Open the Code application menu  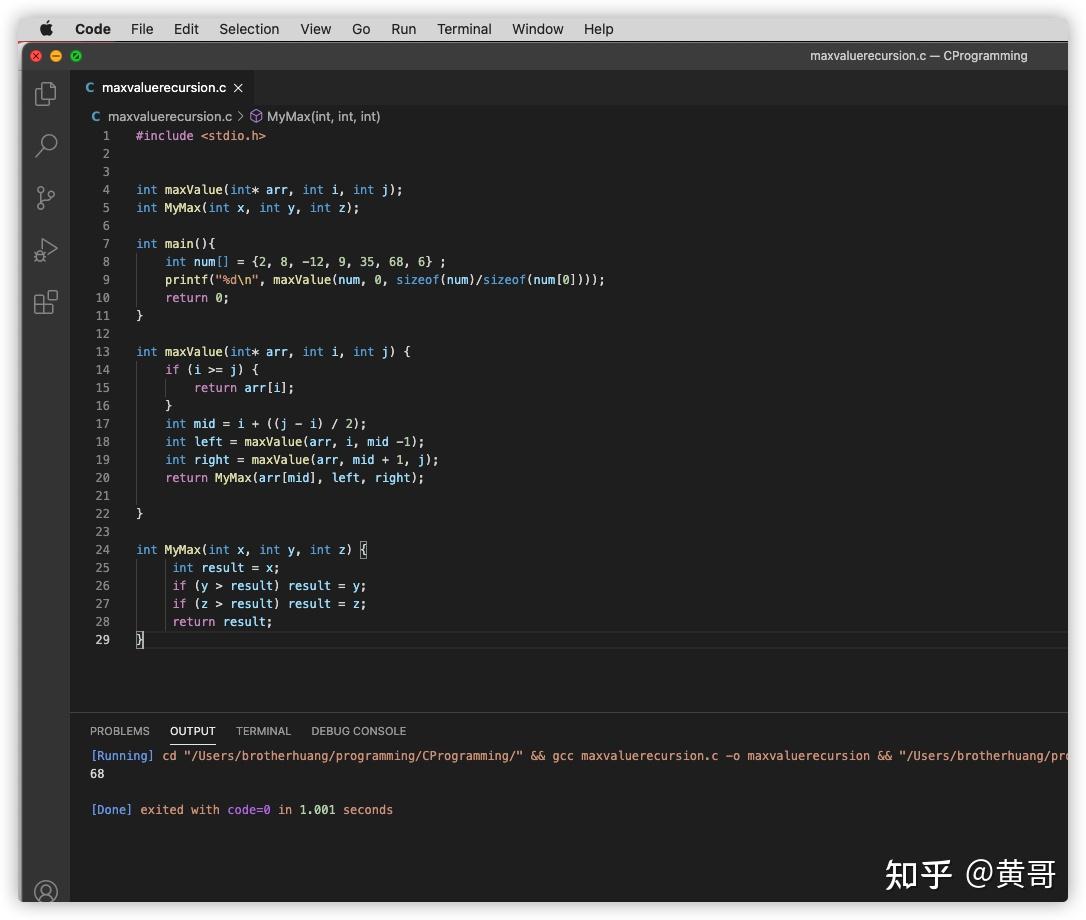click(x=93, y=29)
